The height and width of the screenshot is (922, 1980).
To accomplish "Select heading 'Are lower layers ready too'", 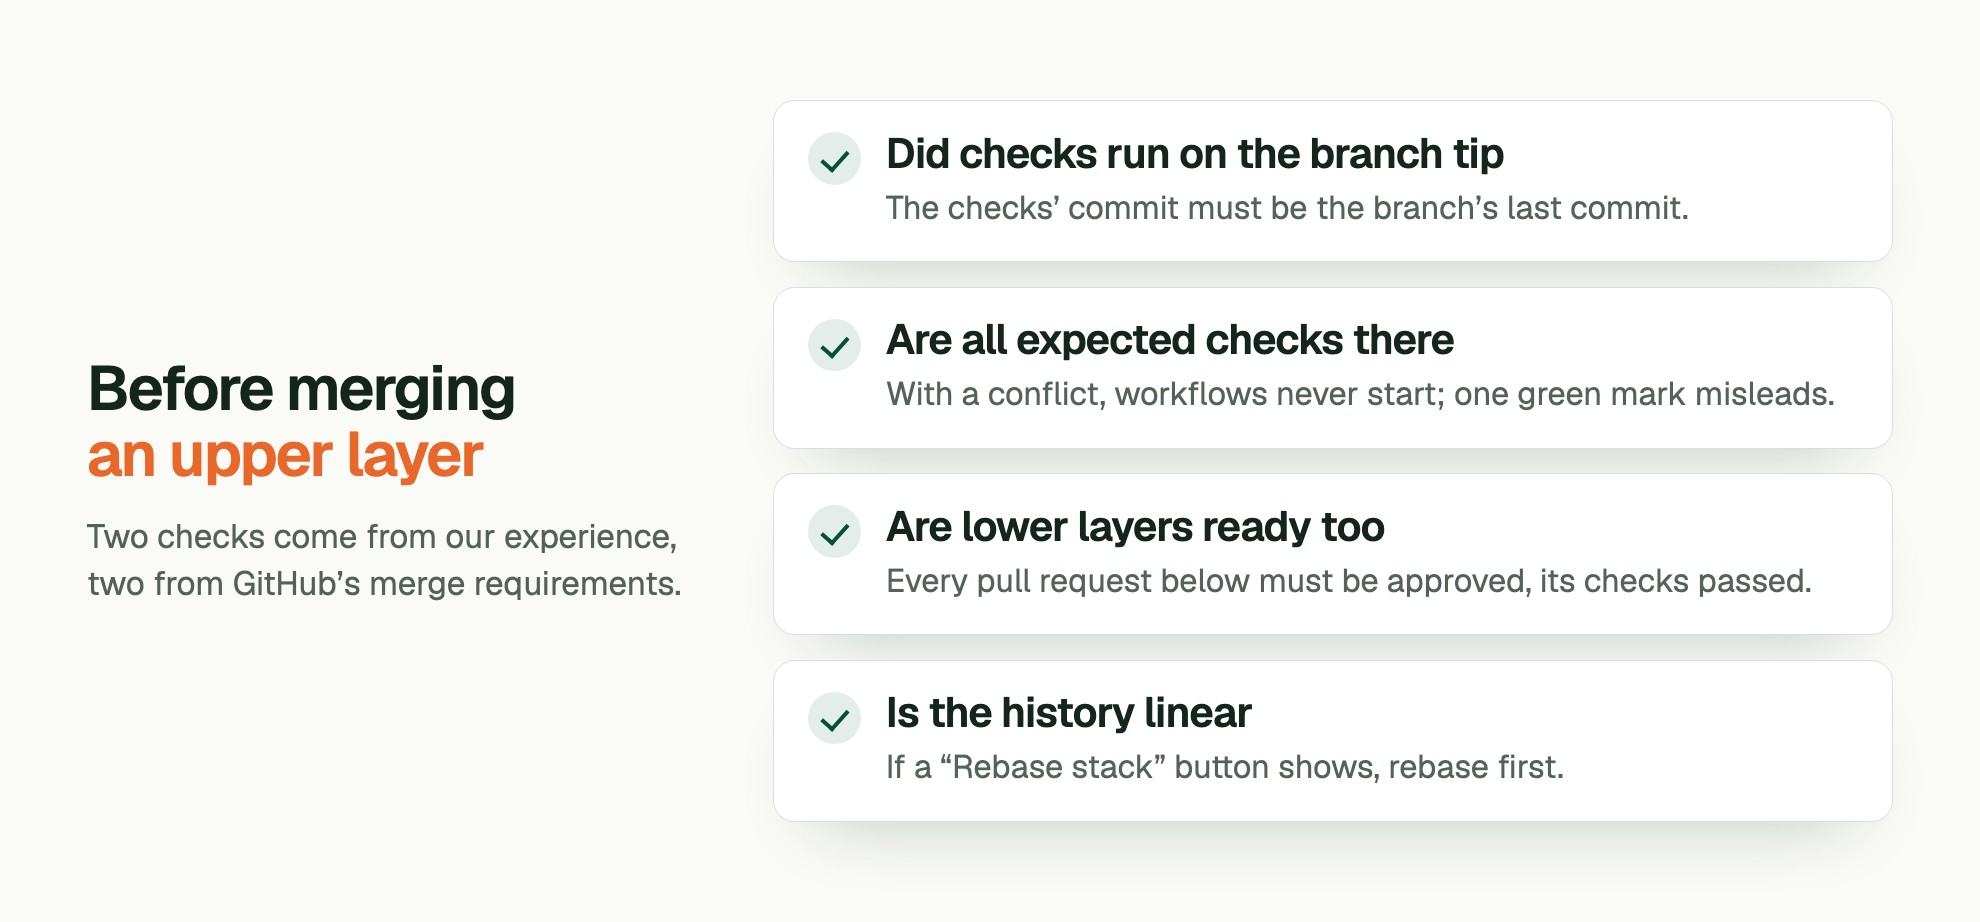I will [1135, 527].
